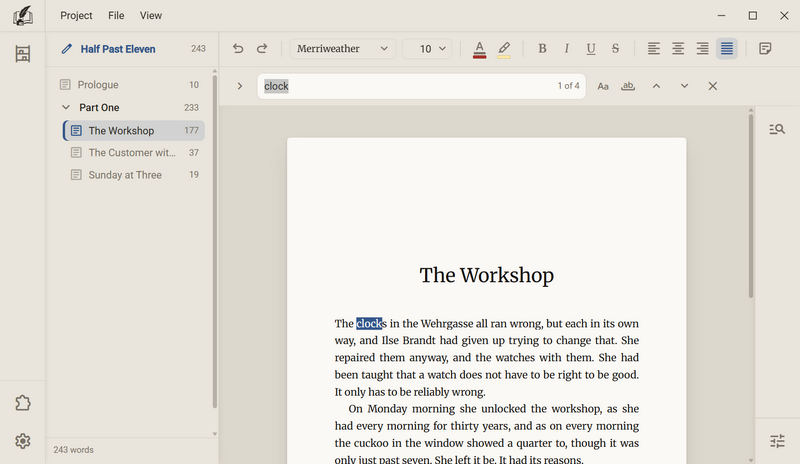This screenshot has width=800, height=464.
Task: Click the novelWriter quill logo icon
Action: tap(22, 16)
